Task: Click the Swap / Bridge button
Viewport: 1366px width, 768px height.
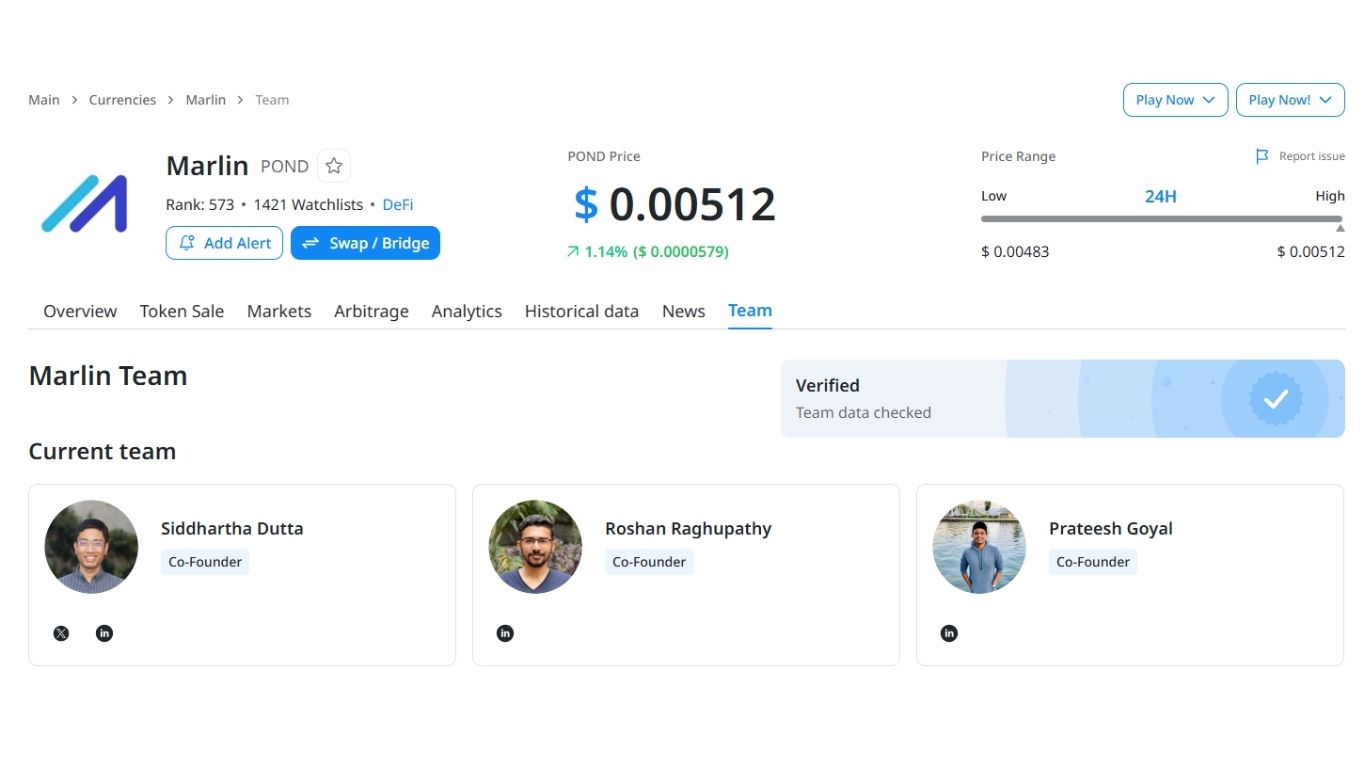Action: pos(365,243)
